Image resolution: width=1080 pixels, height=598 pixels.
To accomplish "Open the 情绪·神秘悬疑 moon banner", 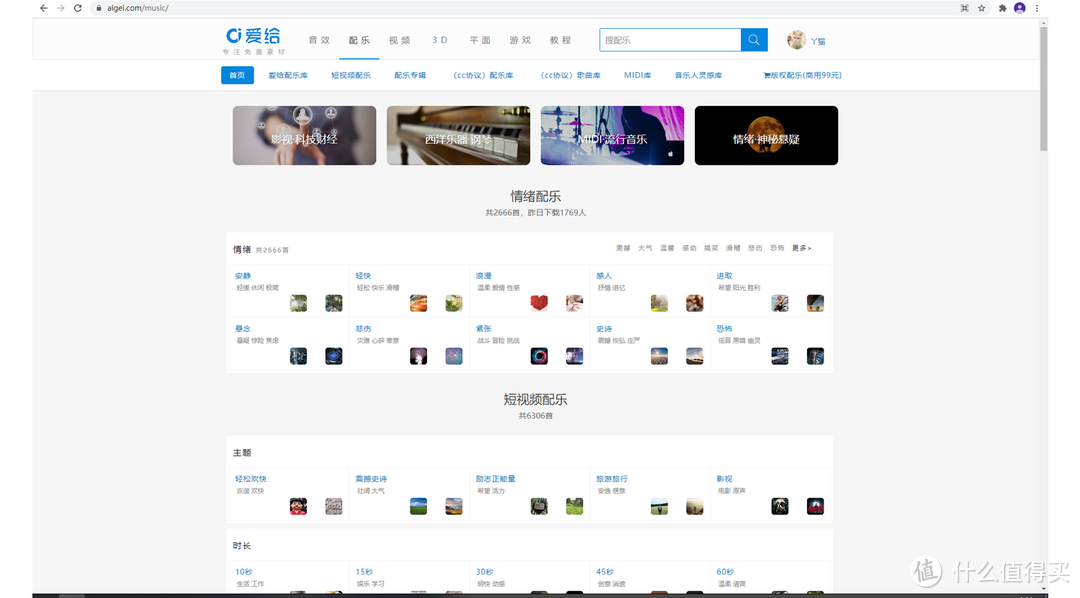I will (x=767, y=136).
